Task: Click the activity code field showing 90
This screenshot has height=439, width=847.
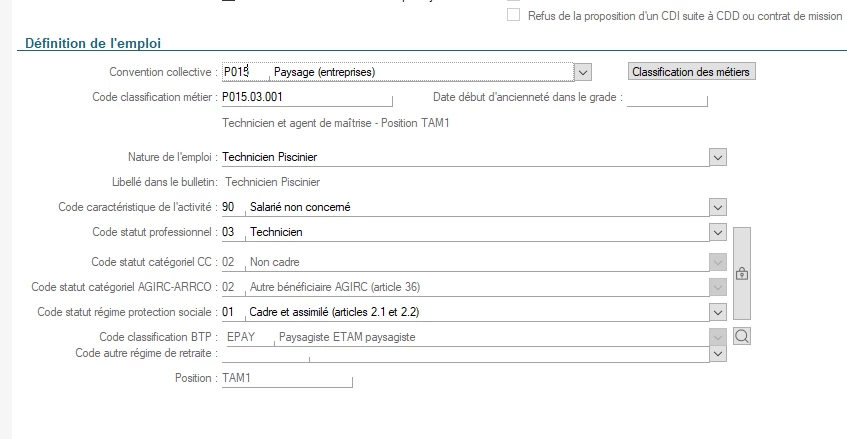Action: coord(229,207)
